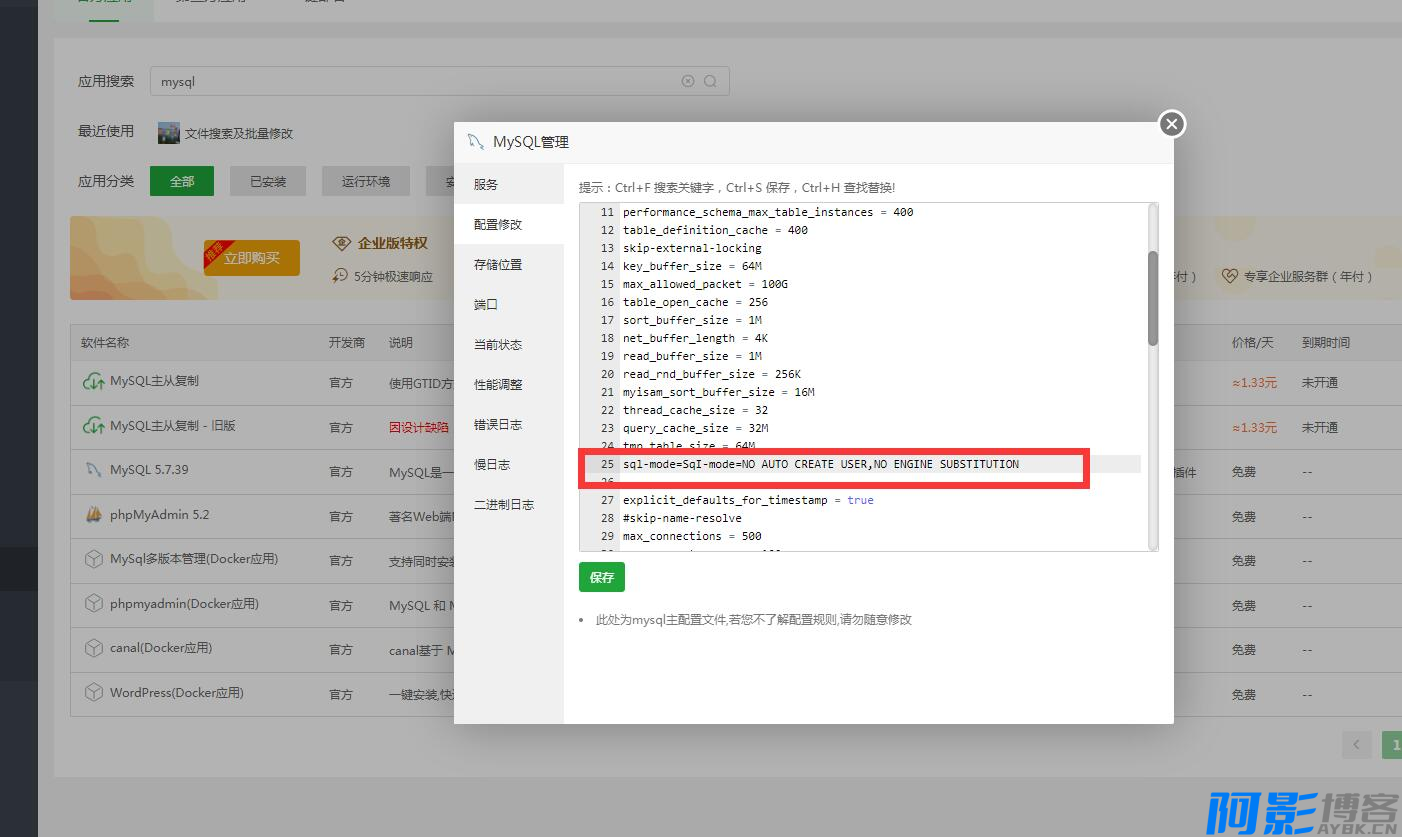Switch to the 存储位置 tab
1402x837 pixels.
click(509, 265)
